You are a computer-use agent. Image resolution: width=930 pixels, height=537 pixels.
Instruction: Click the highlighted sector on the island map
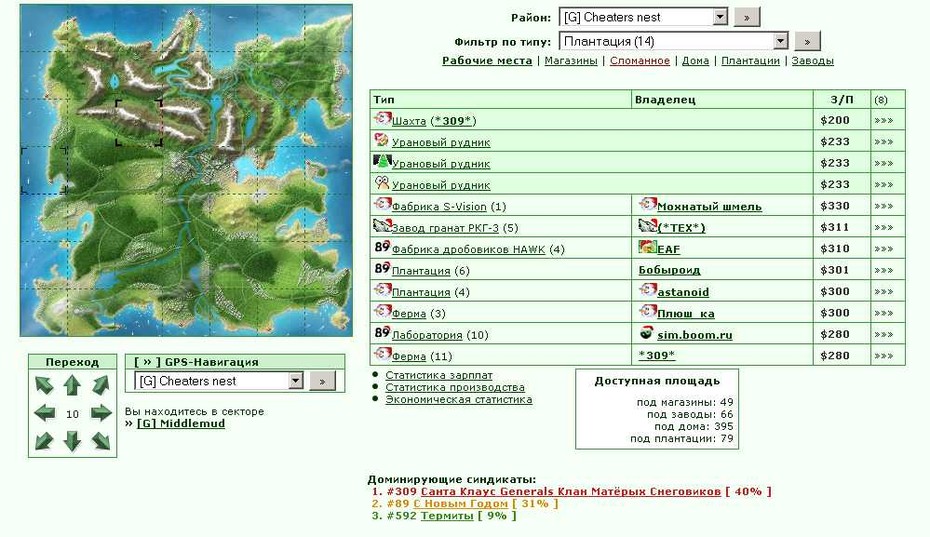139,123
